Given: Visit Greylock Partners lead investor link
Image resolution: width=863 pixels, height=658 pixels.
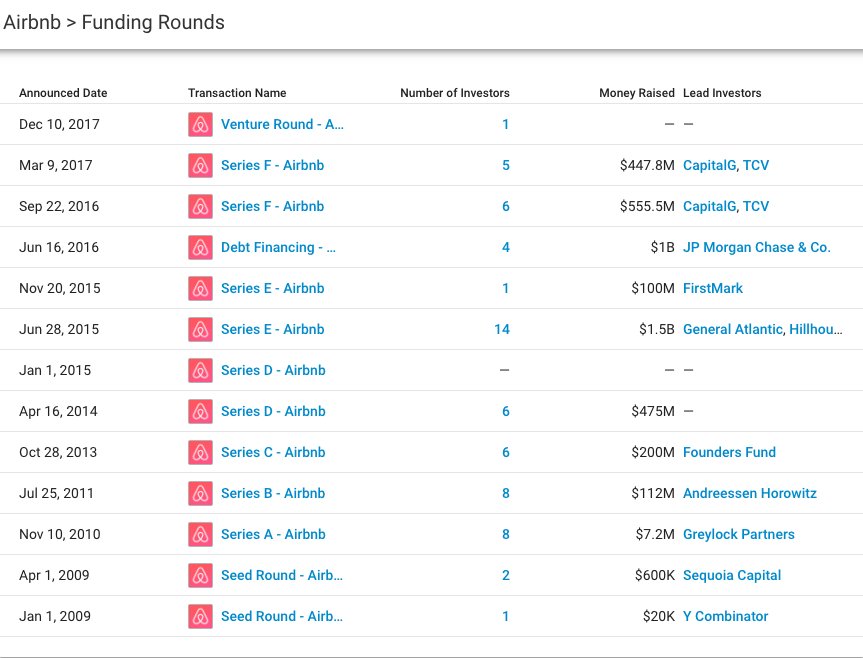Looking at the screenshot, I should pos(738,535).
